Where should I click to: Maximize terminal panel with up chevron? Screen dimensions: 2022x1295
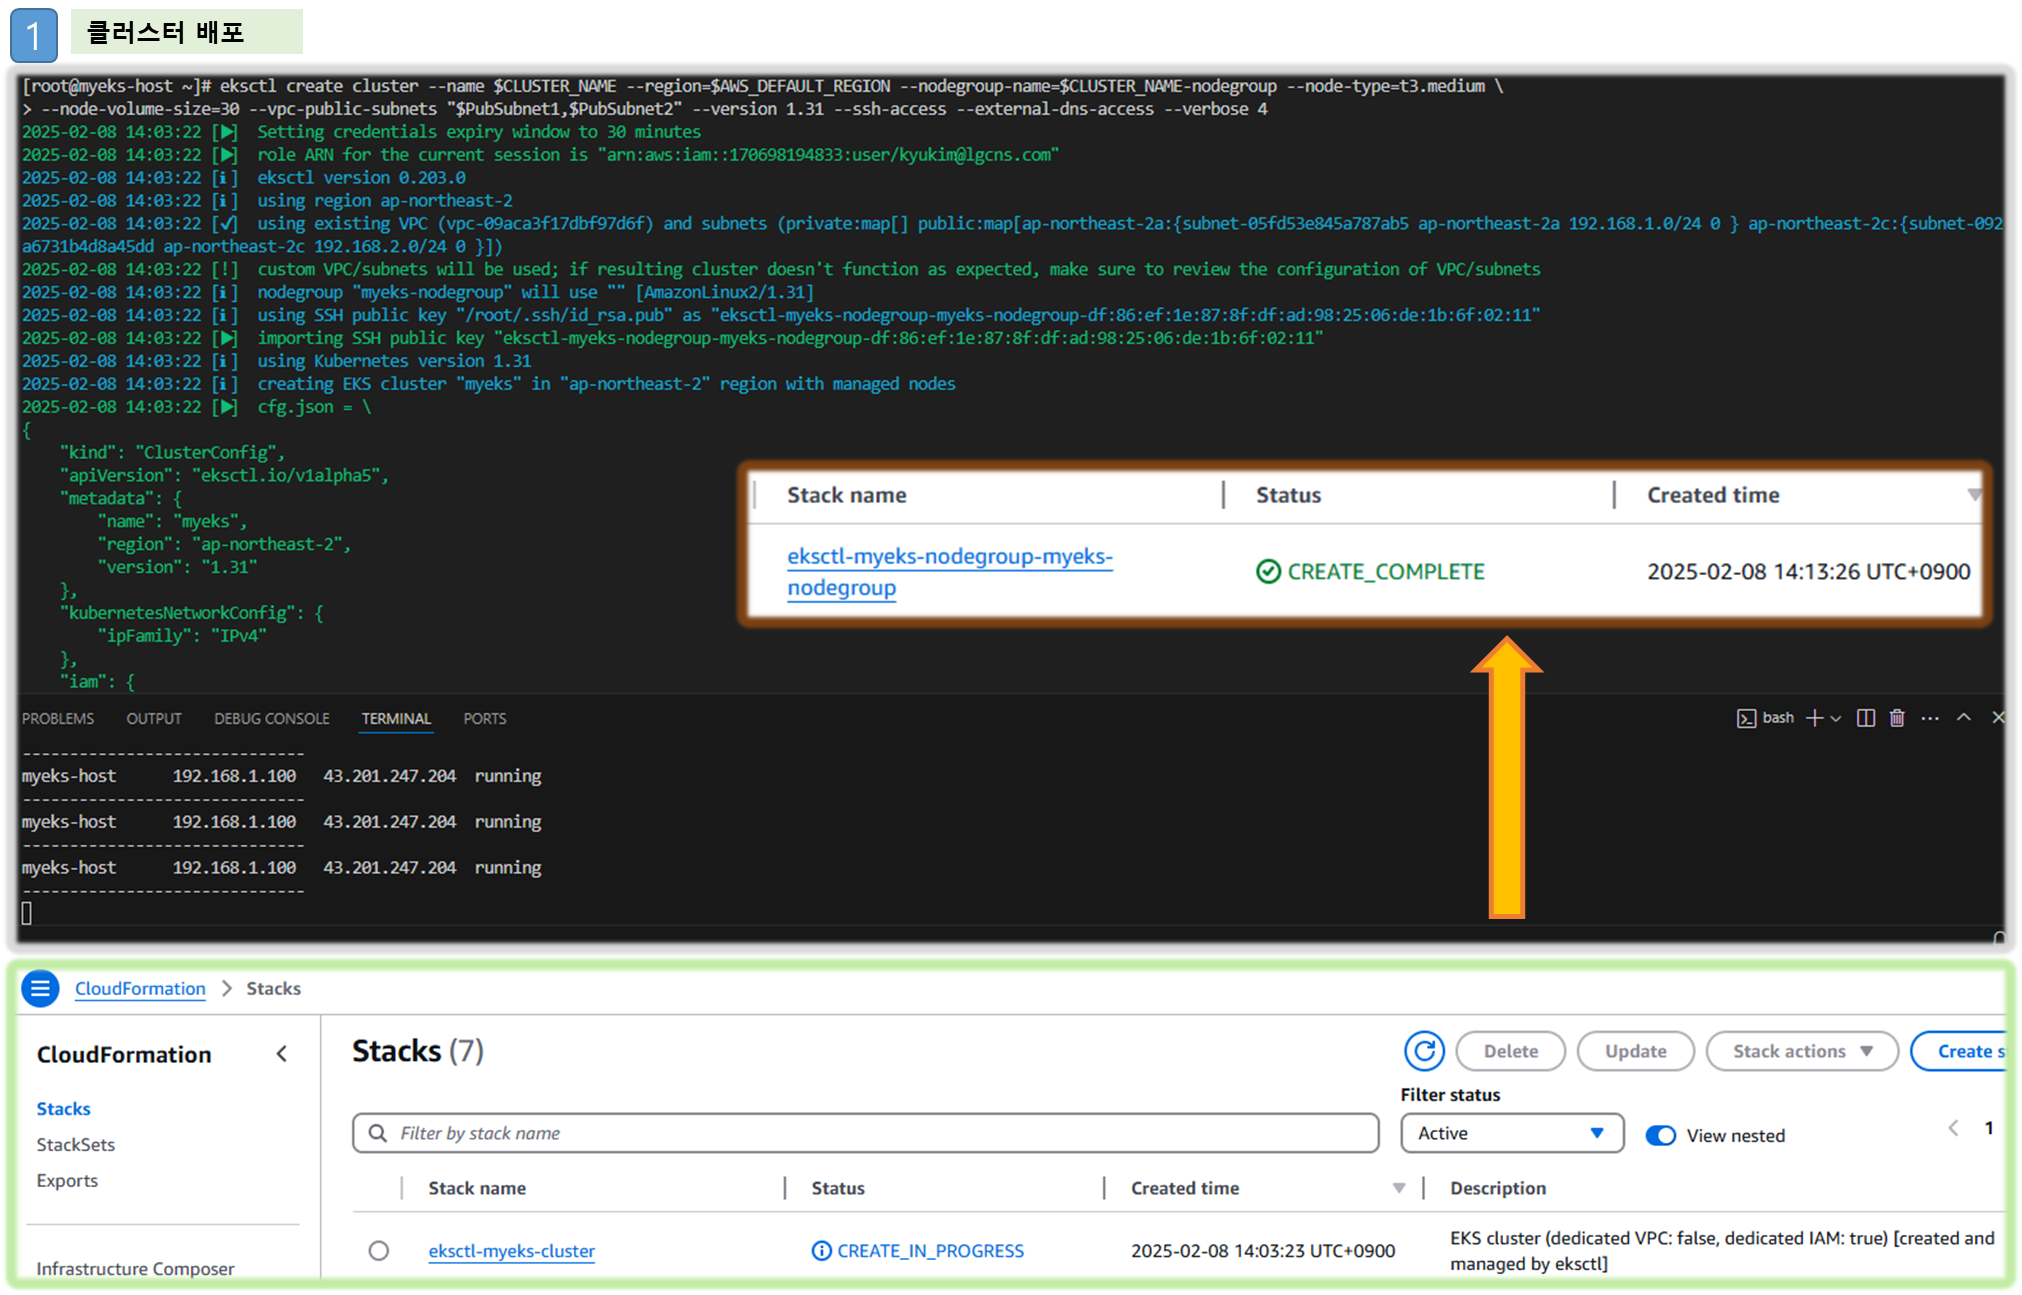pos(1964,717)
